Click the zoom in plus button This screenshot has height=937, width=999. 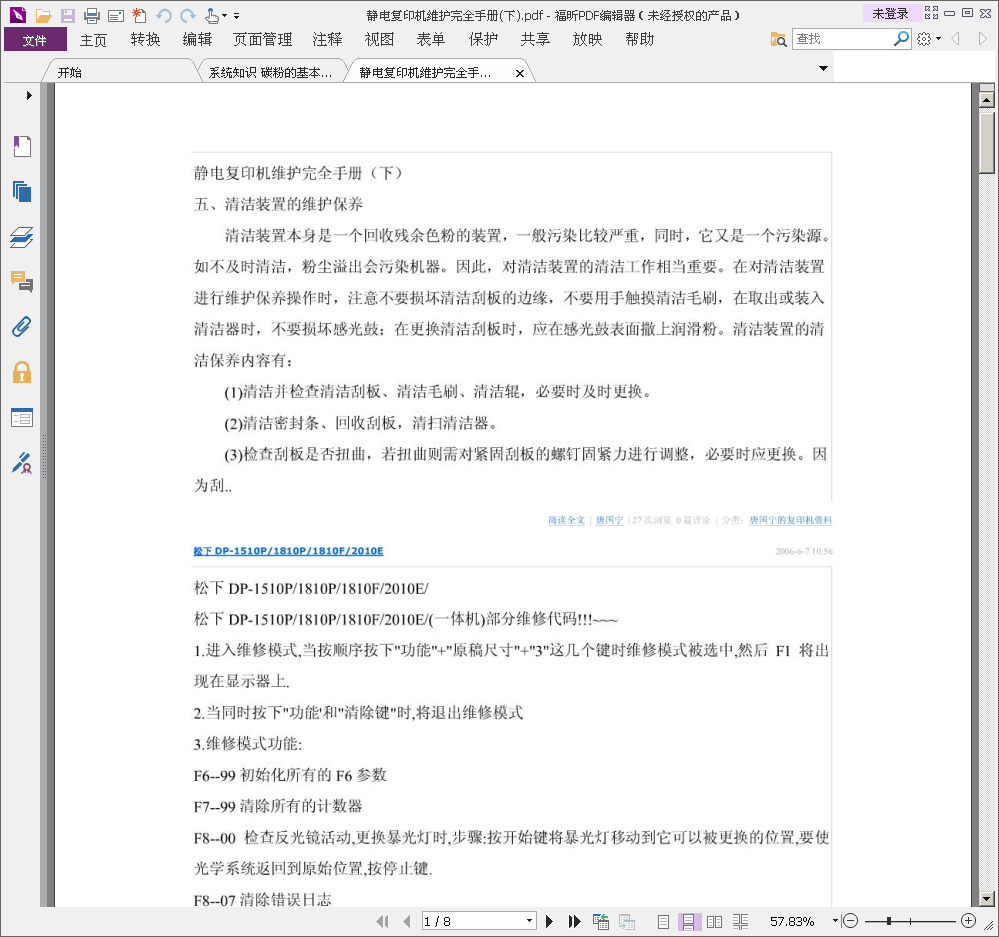tap(968, 921)
